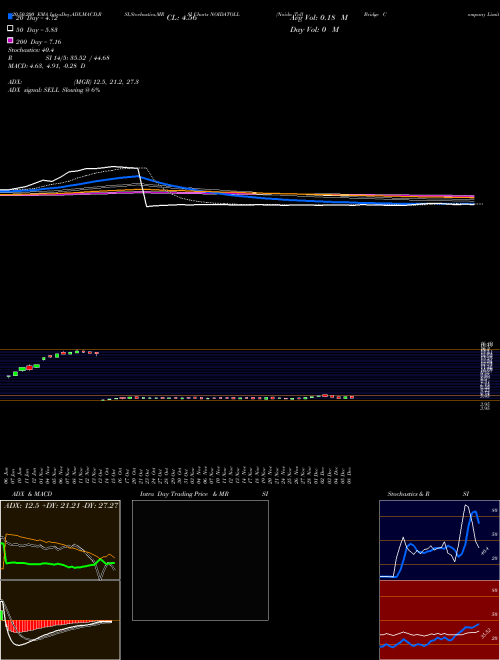
Task: Click the 'Day Vol: 0 M' text
Action: (314, 29)
